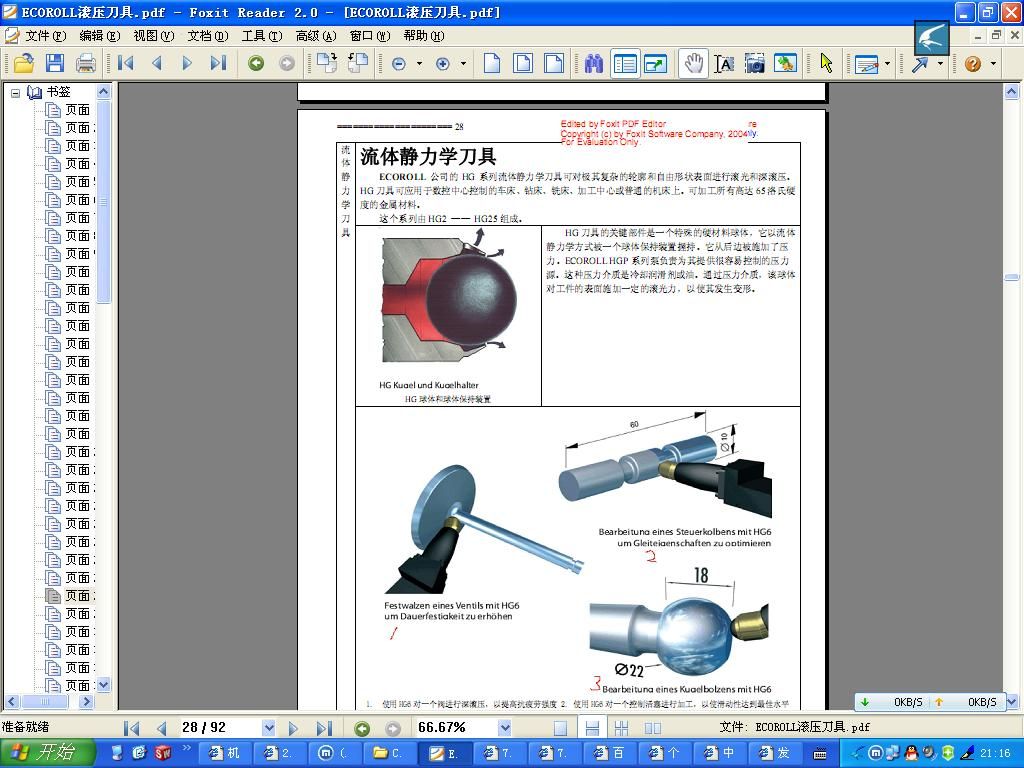Toggle continuous page layout in status bar

(592, 728)
